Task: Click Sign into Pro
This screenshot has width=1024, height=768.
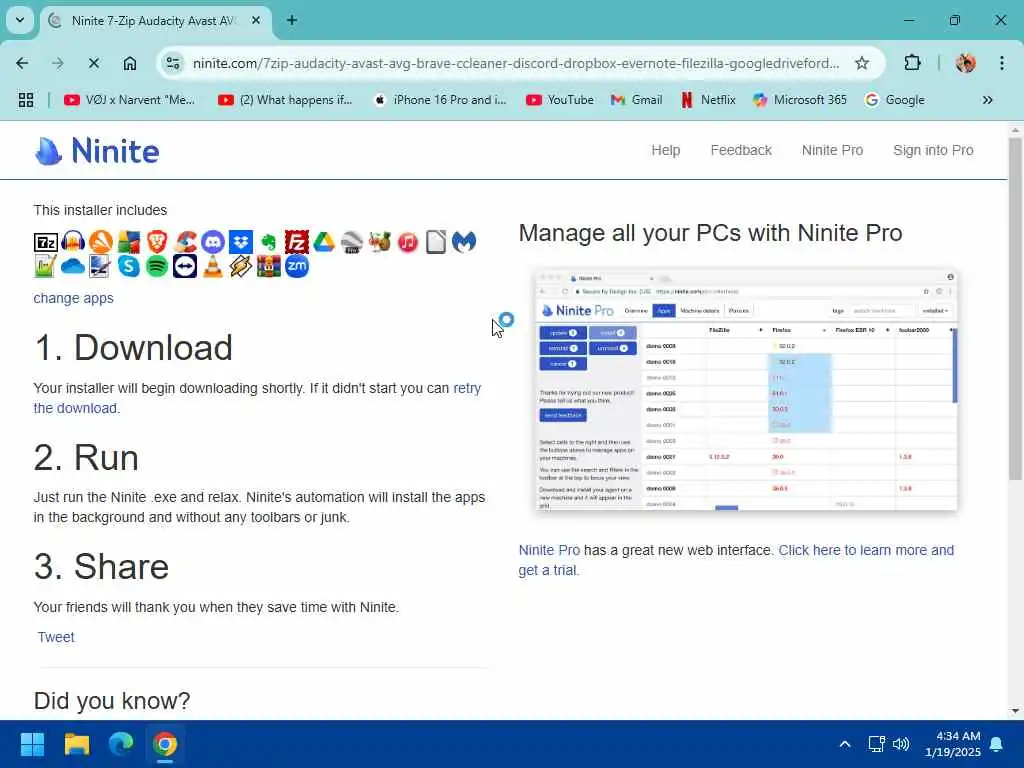Action: pos(933,150)
